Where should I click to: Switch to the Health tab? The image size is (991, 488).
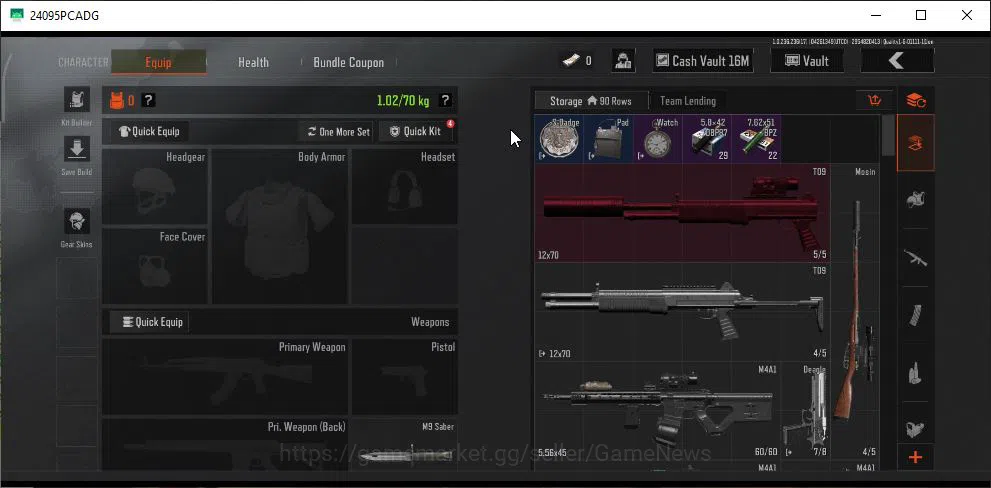click(253, 62)
